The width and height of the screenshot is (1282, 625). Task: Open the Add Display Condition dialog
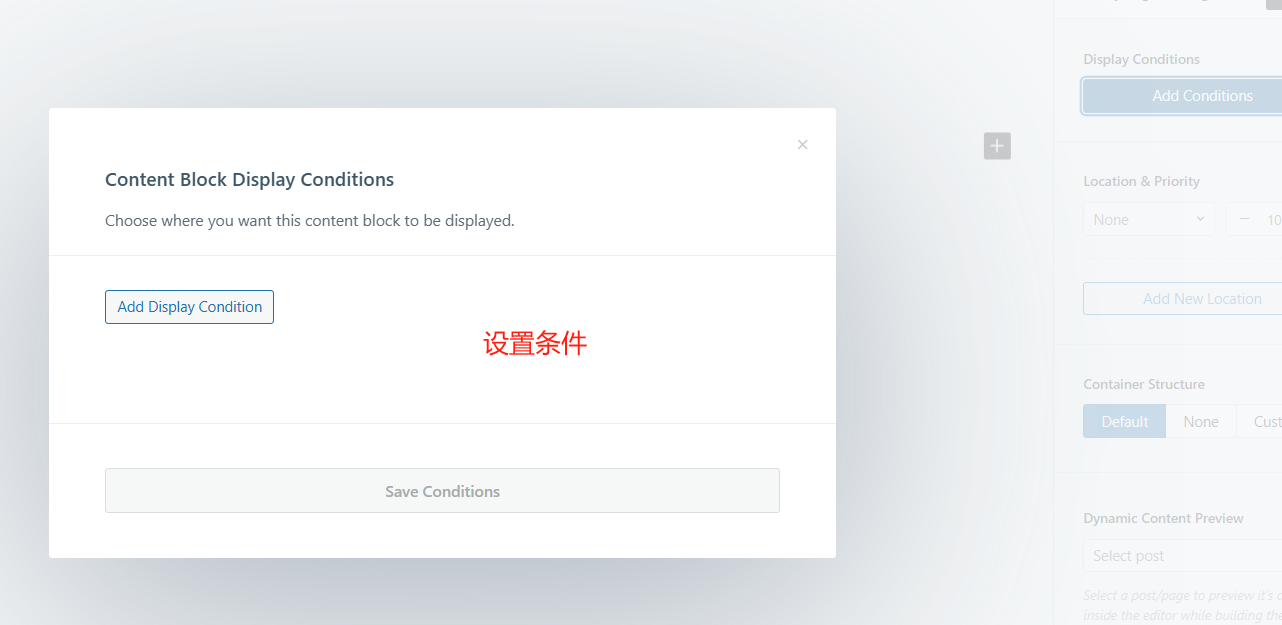pos(189,307)
